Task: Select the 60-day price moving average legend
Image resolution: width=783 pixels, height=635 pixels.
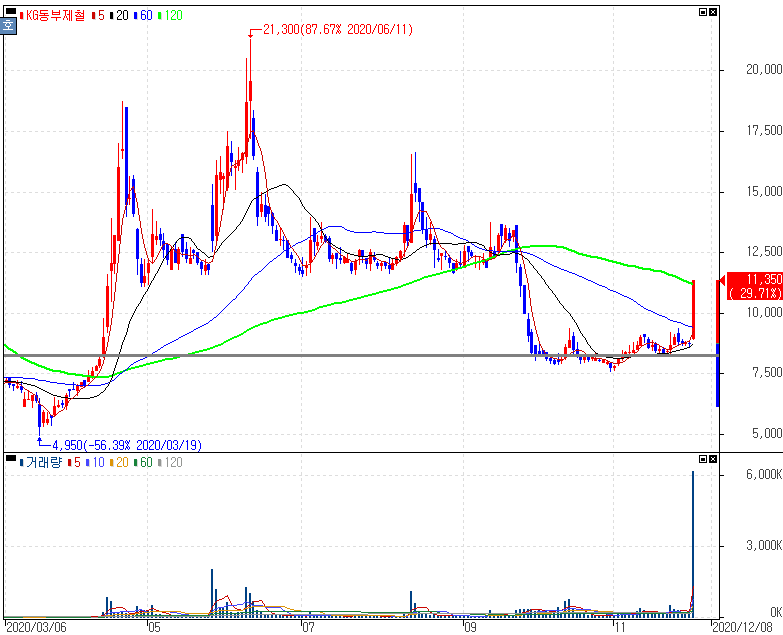Action: click(143, 15)
